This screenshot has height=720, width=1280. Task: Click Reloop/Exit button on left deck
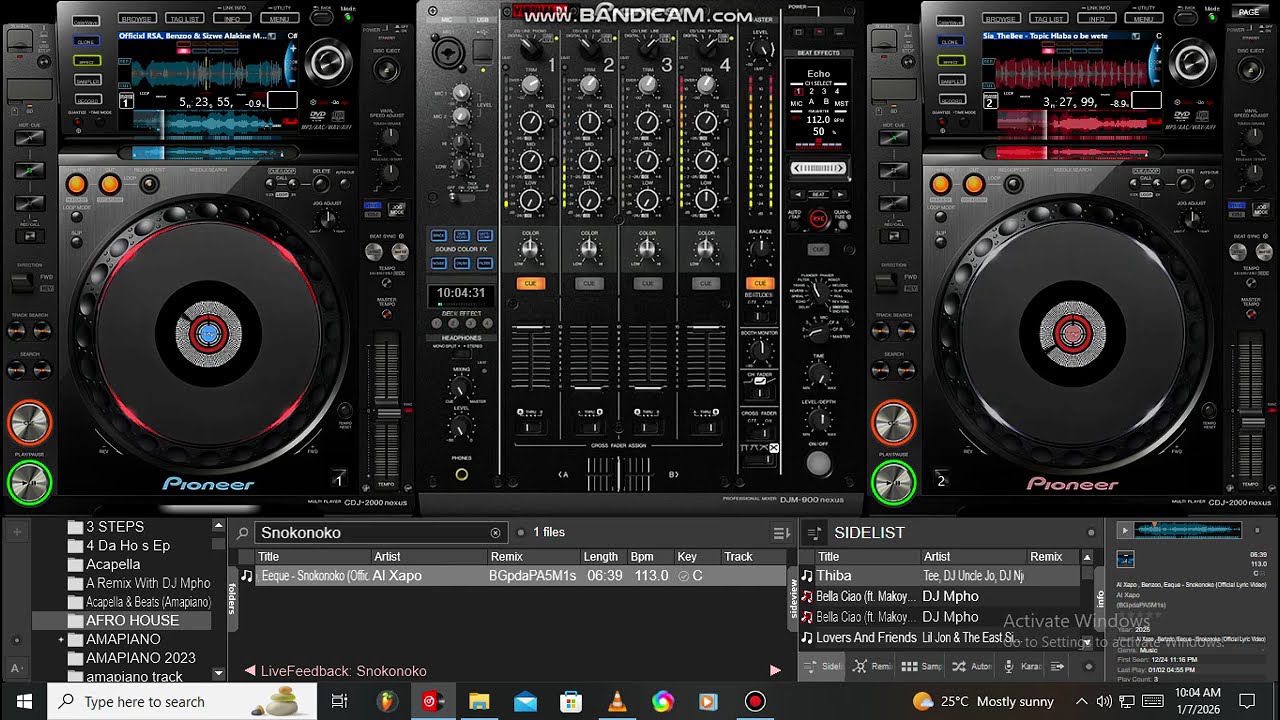click(148, 184)
